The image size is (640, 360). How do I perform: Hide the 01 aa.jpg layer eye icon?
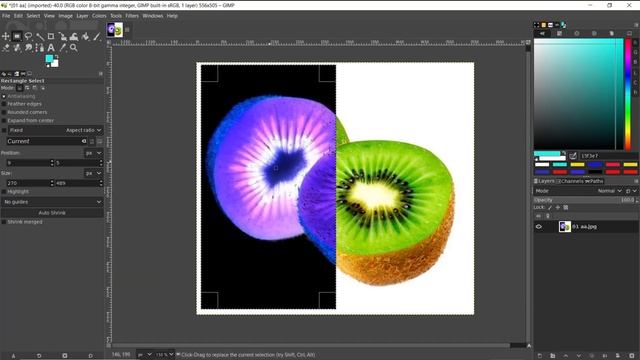539,227
